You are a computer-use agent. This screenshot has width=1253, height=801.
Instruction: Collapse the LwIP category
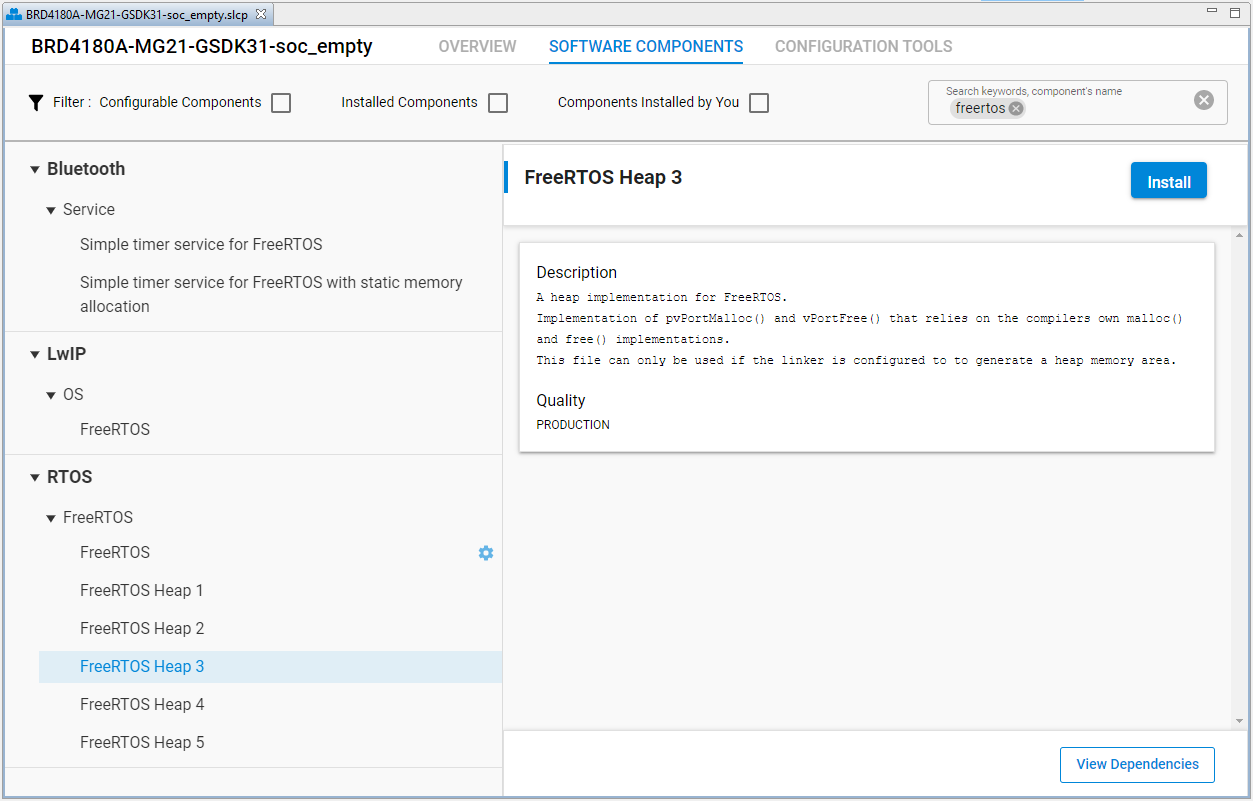click(35, 355)
